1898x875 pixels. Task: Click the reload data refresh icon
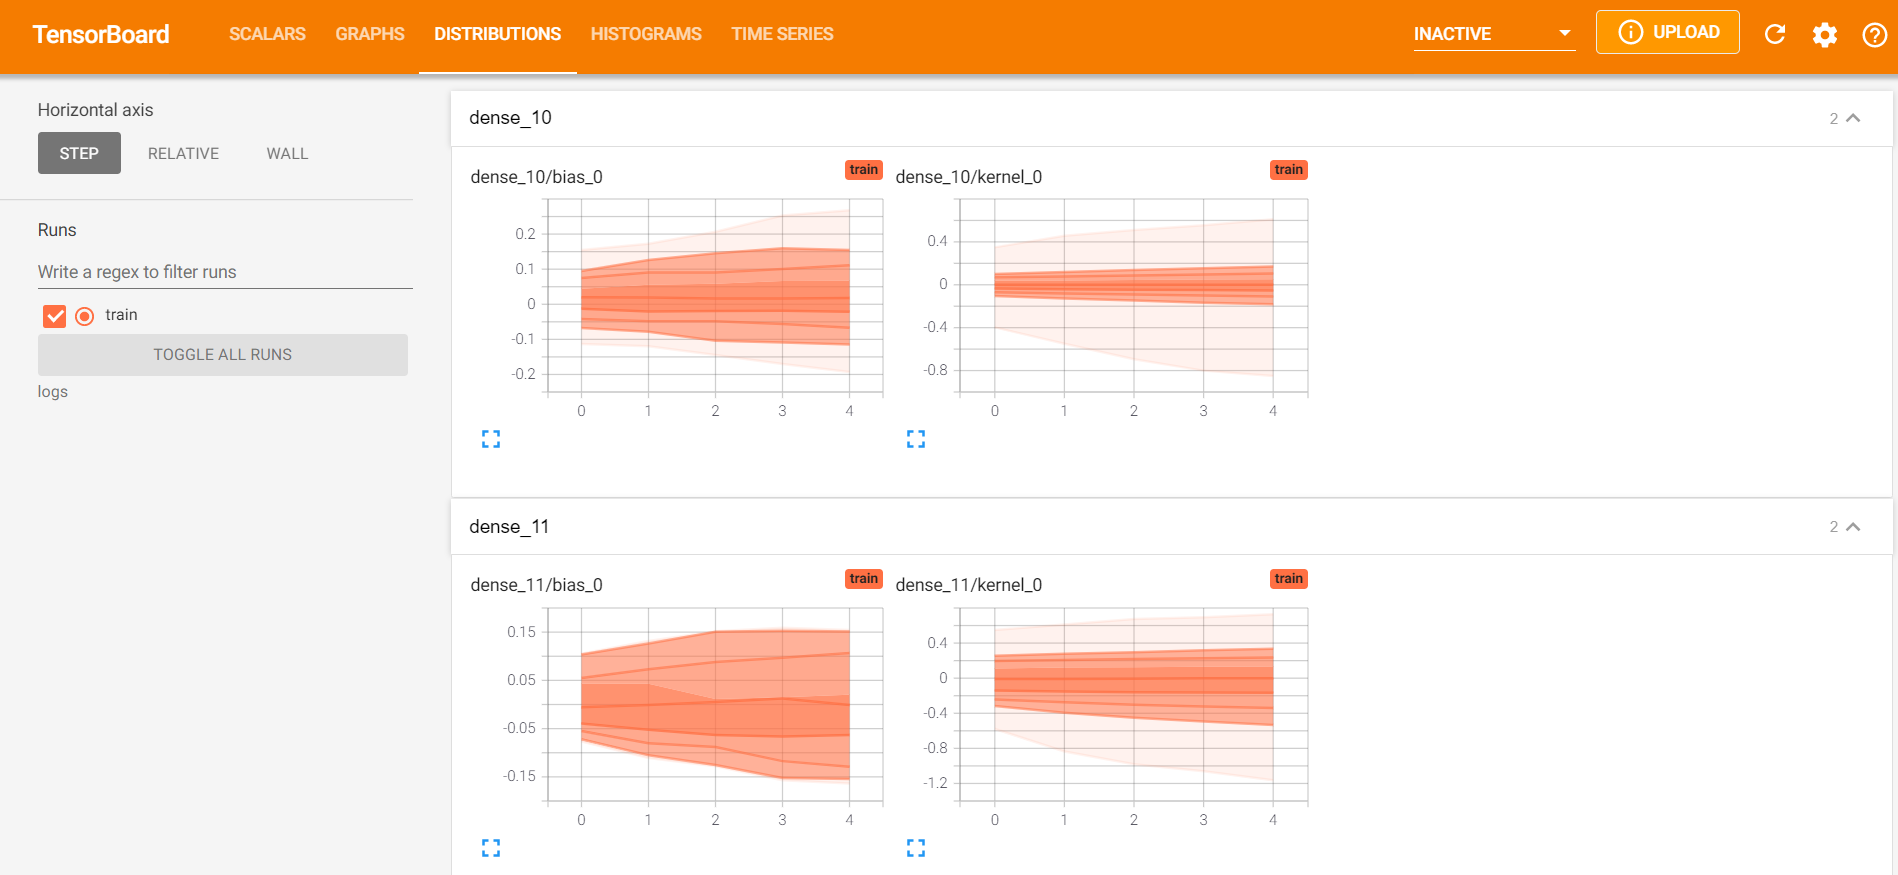(1775, 34)
